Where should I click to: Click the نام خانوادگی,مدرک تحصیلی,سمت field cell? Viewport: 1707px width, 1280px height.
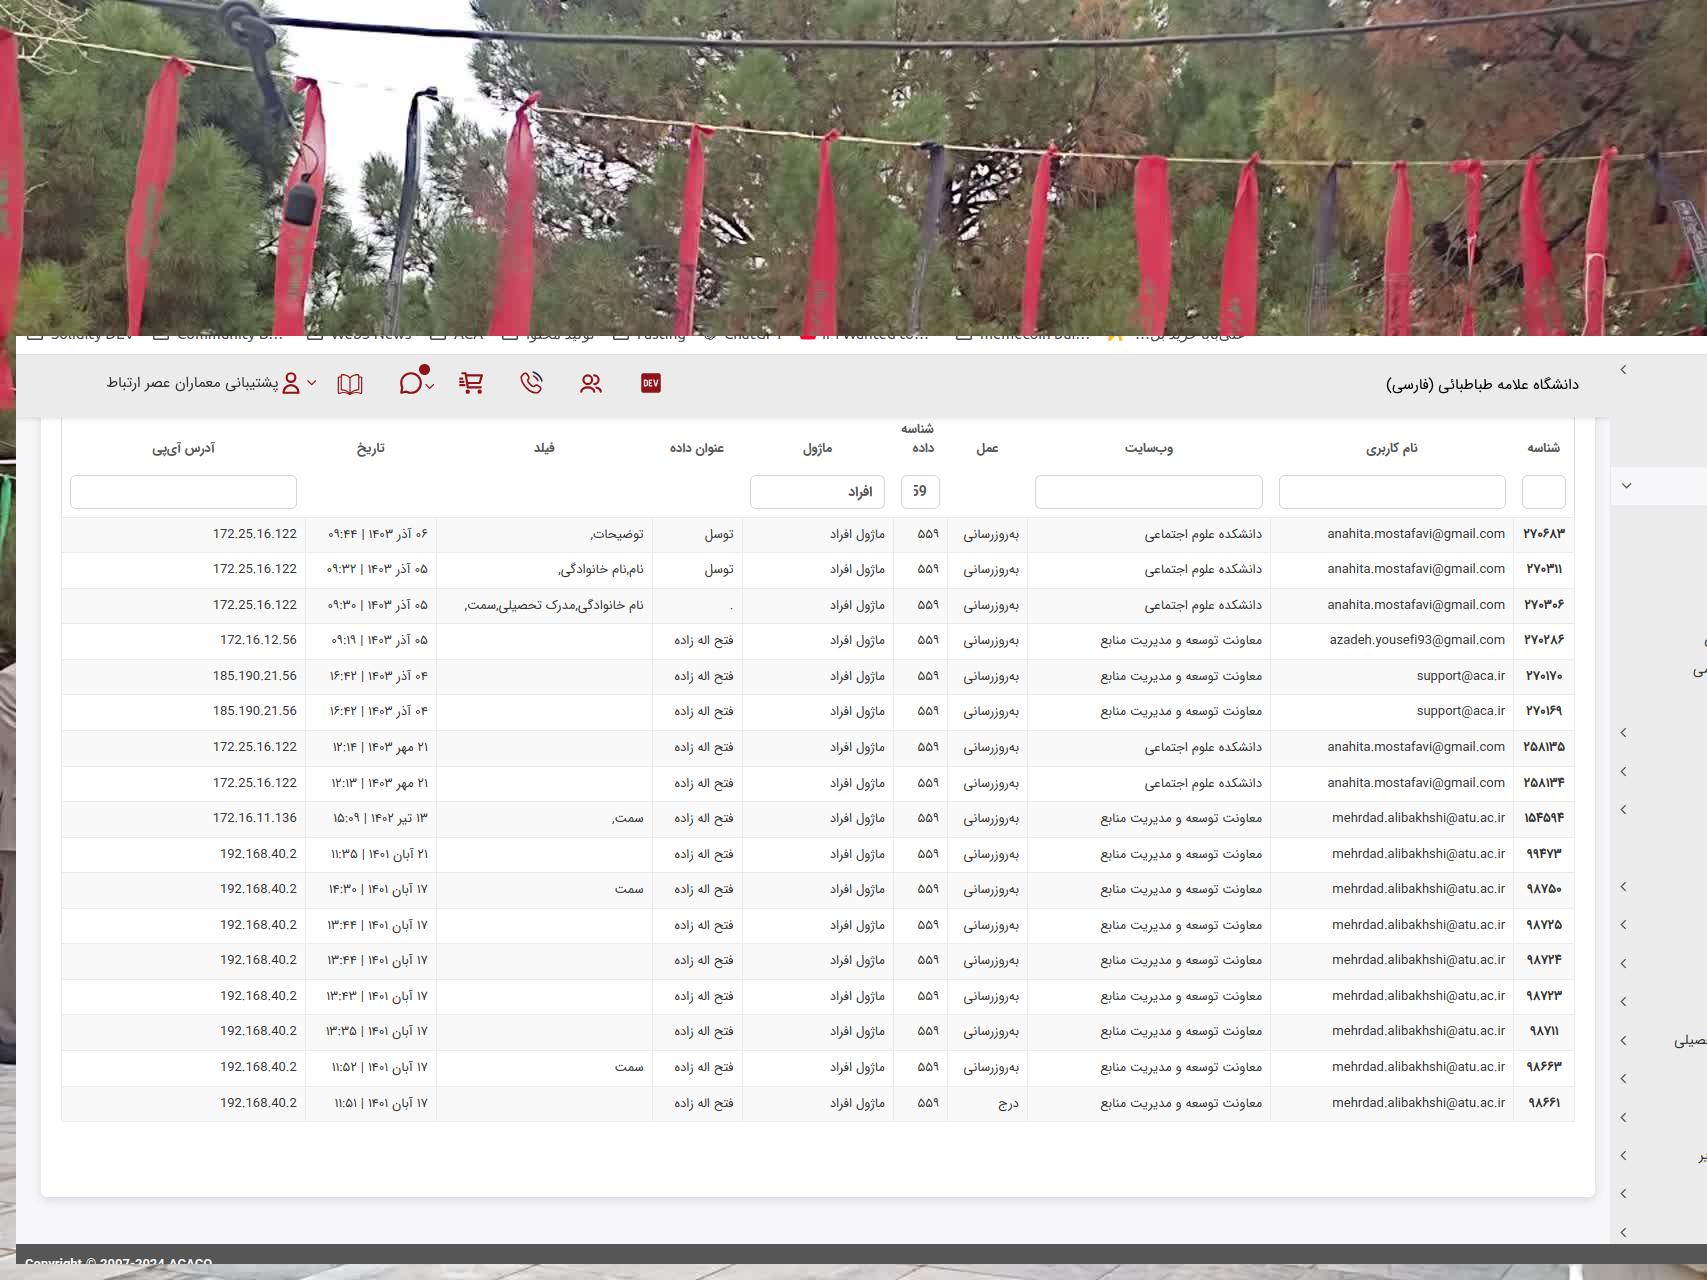coord(554,605)
